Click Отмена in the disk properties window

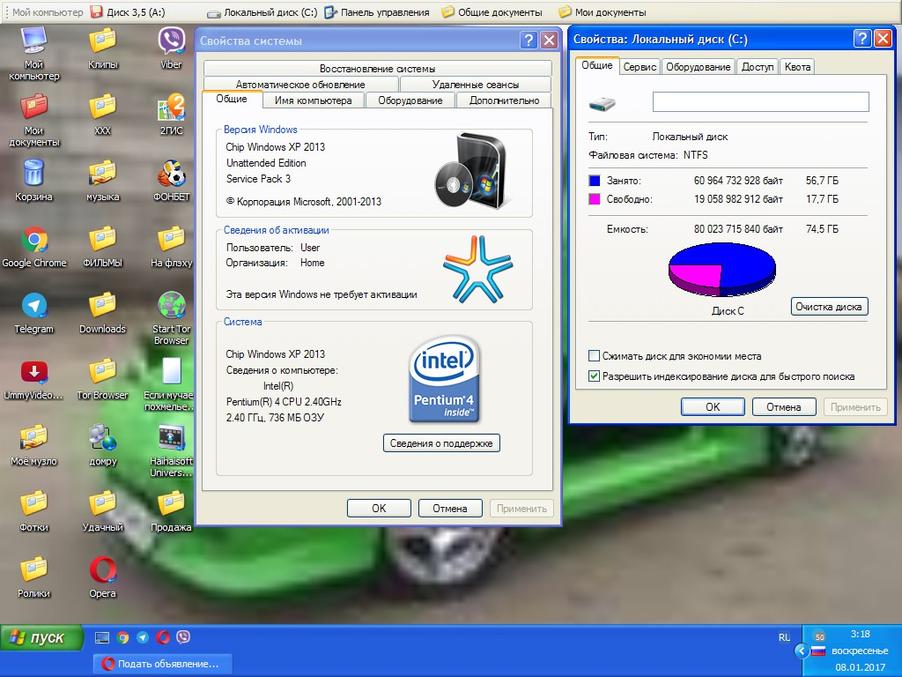[x=783, y=407]
